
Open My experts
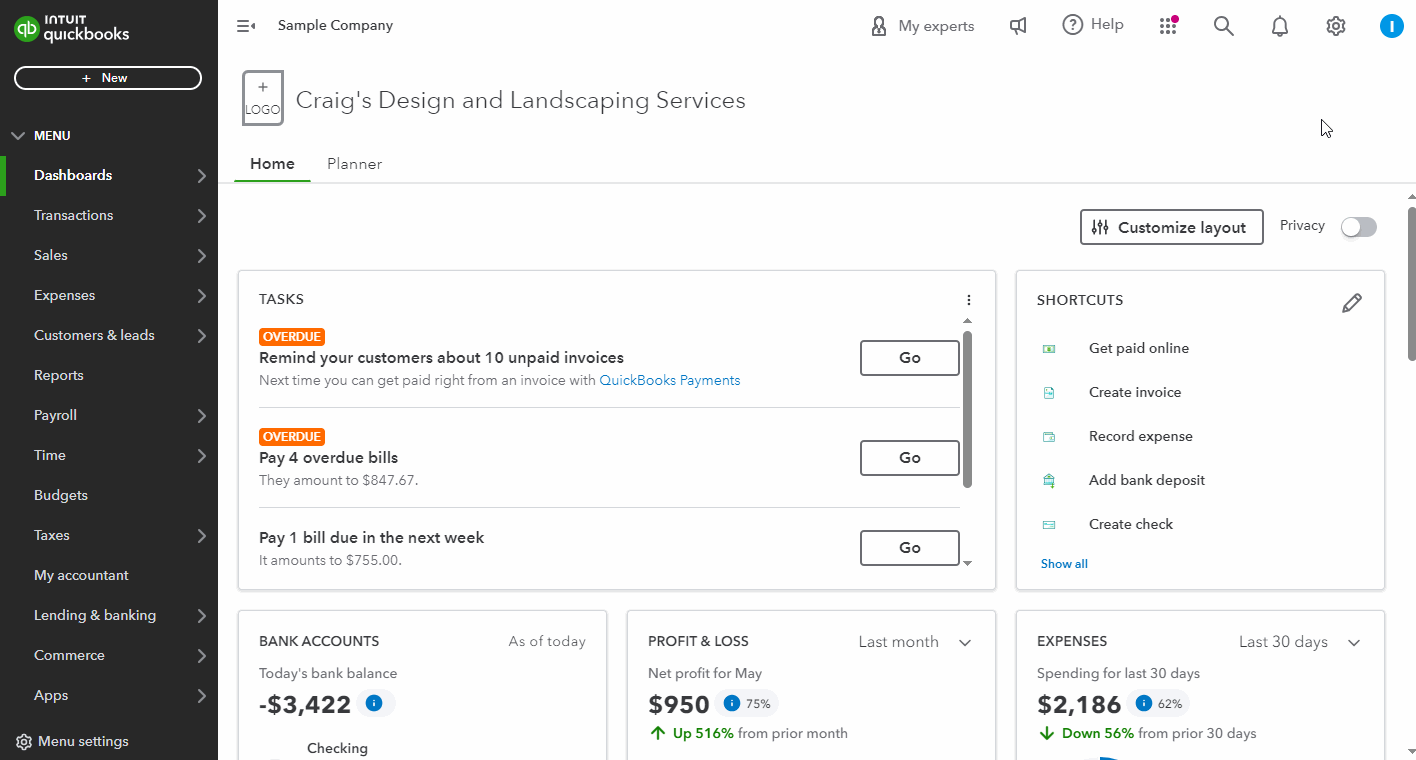coord(922,26)
